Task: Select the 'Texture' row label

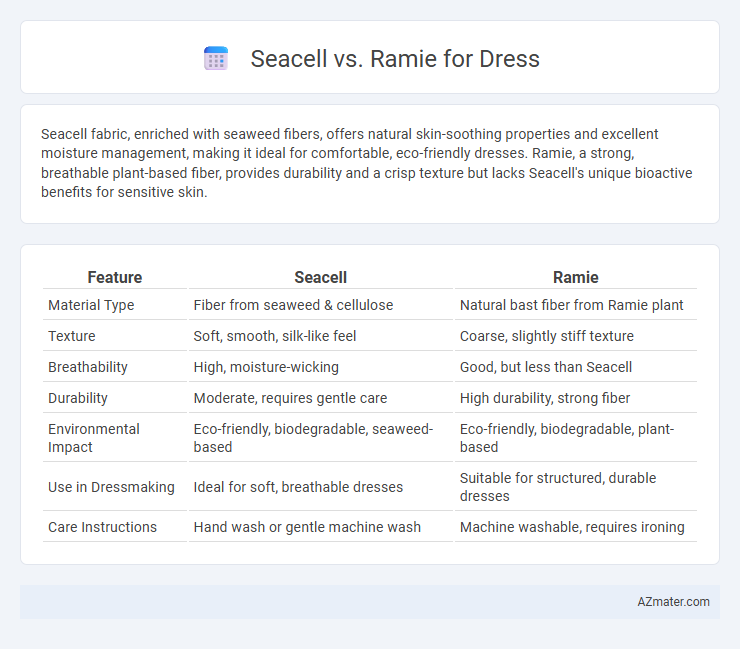Action: 72,336
